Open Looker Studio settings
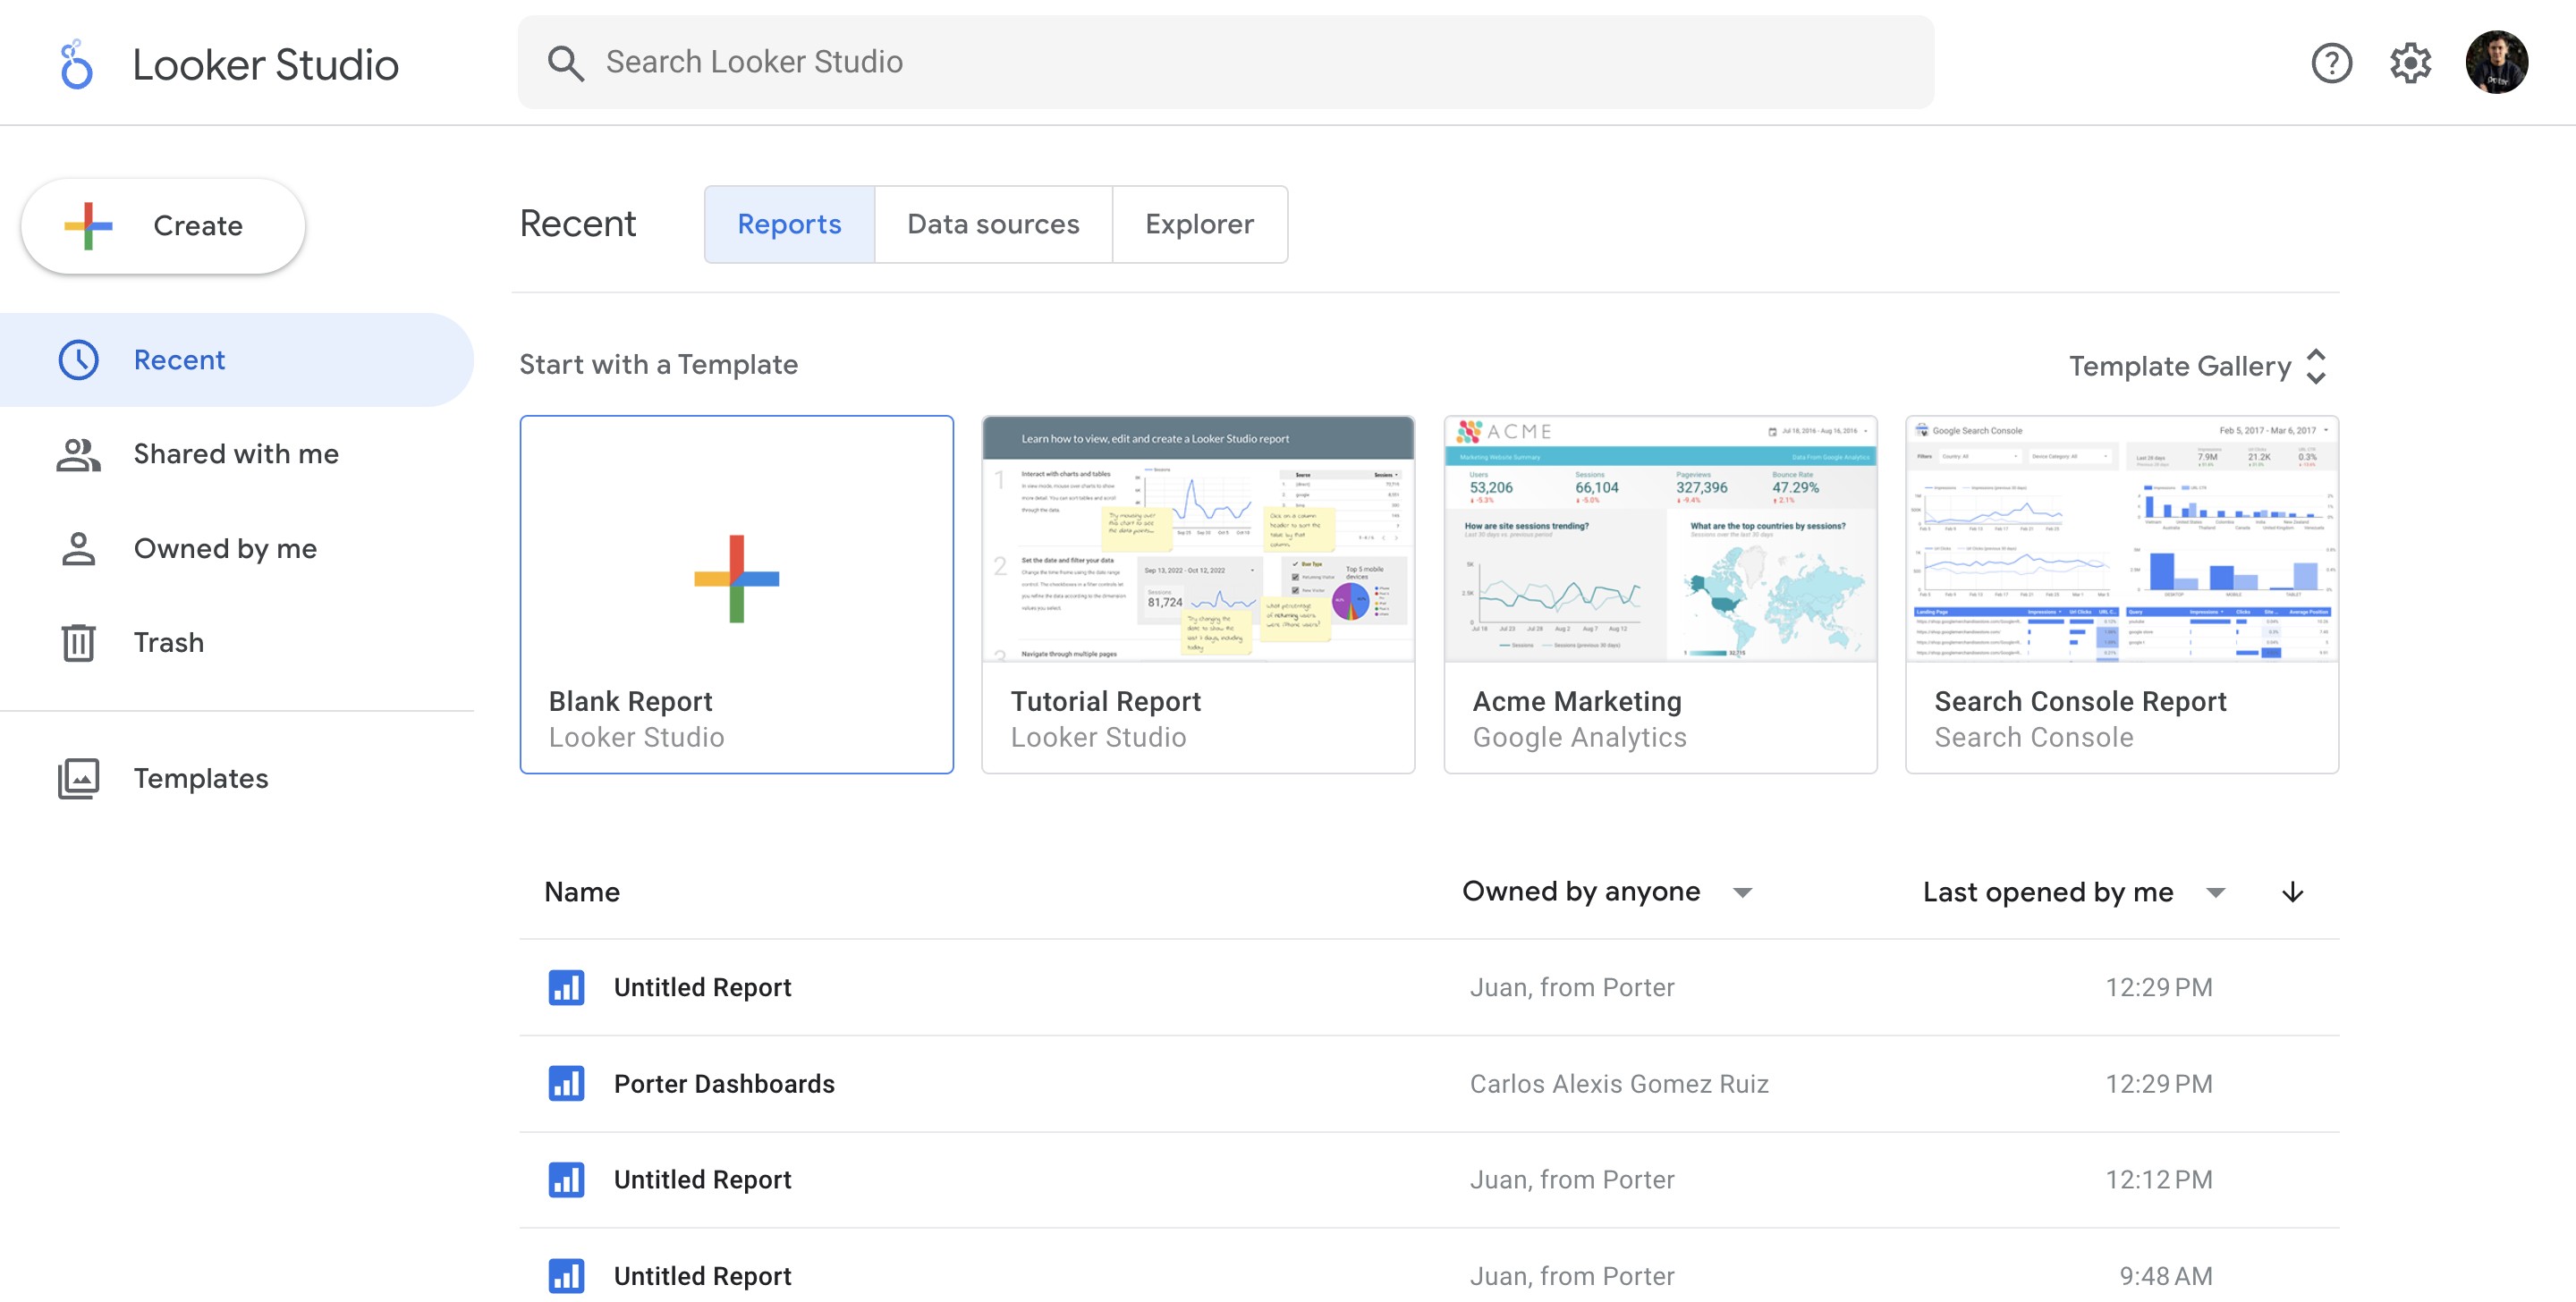This screenshot has height=1302, width=2576. coord(2410,62)
